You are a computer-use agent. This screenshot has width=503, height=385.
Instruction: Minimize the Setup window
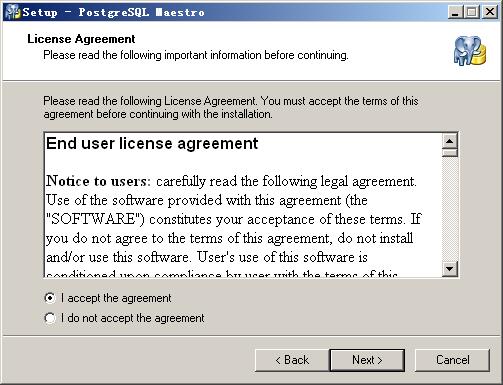click(455, 12)
